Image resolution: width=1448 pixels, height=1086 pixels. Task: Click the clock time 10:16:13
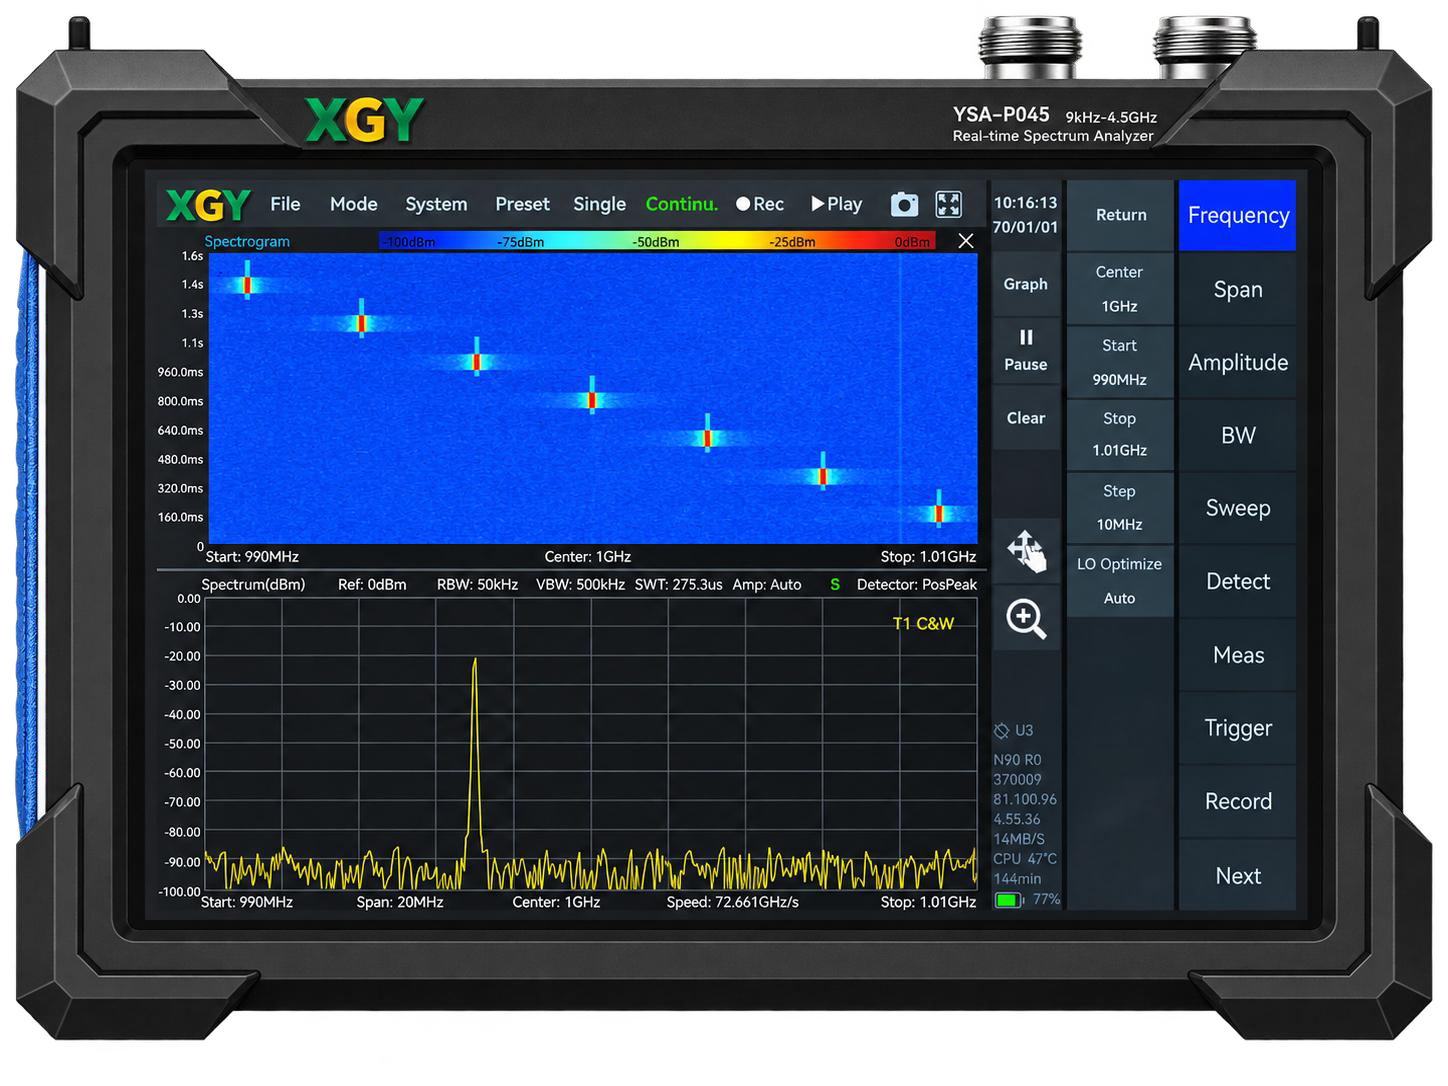point(1025,203)
